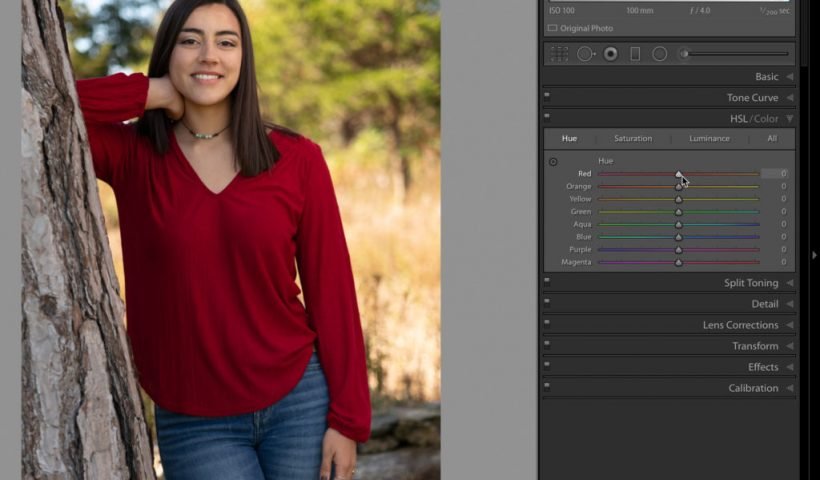Screen dimensions: 820x480
Task: Switch to the Luminance tab
Action: click(x=709, y=139)
